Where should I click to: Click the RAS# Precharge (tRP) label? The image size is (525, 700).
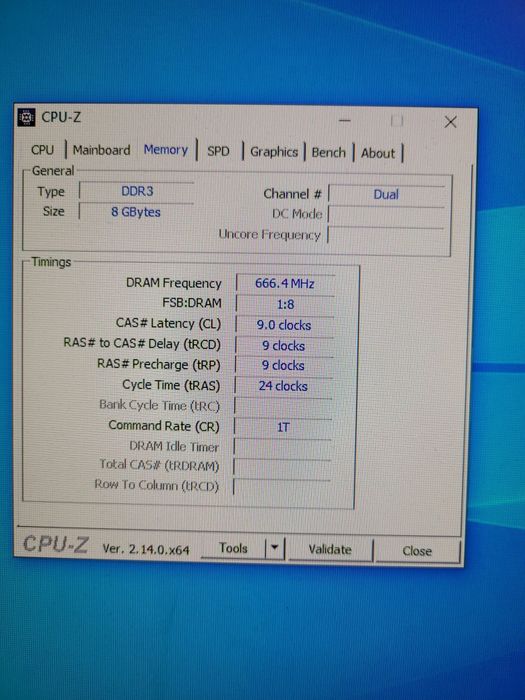[159, 364]
